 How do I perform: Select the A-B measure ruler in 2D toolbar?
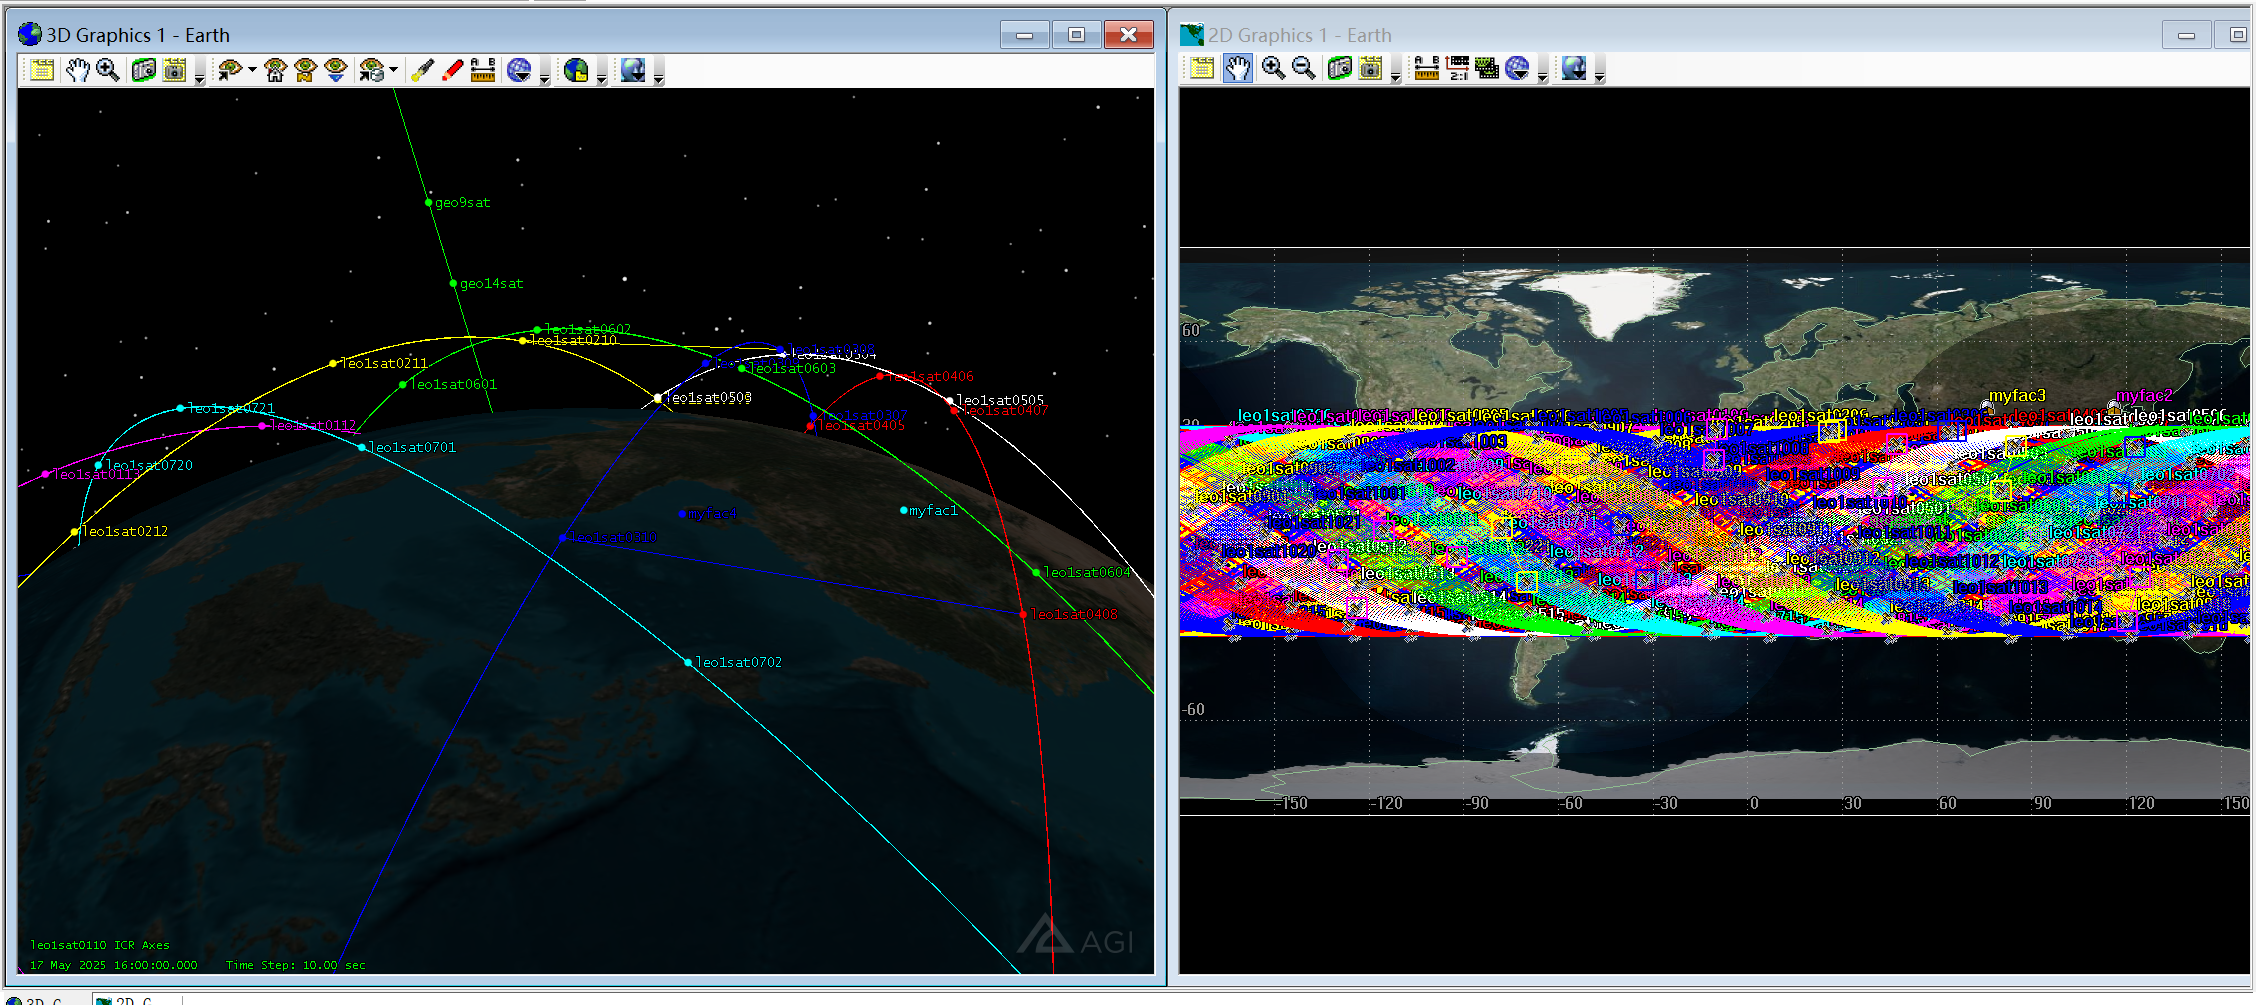tap(1426, 68)
